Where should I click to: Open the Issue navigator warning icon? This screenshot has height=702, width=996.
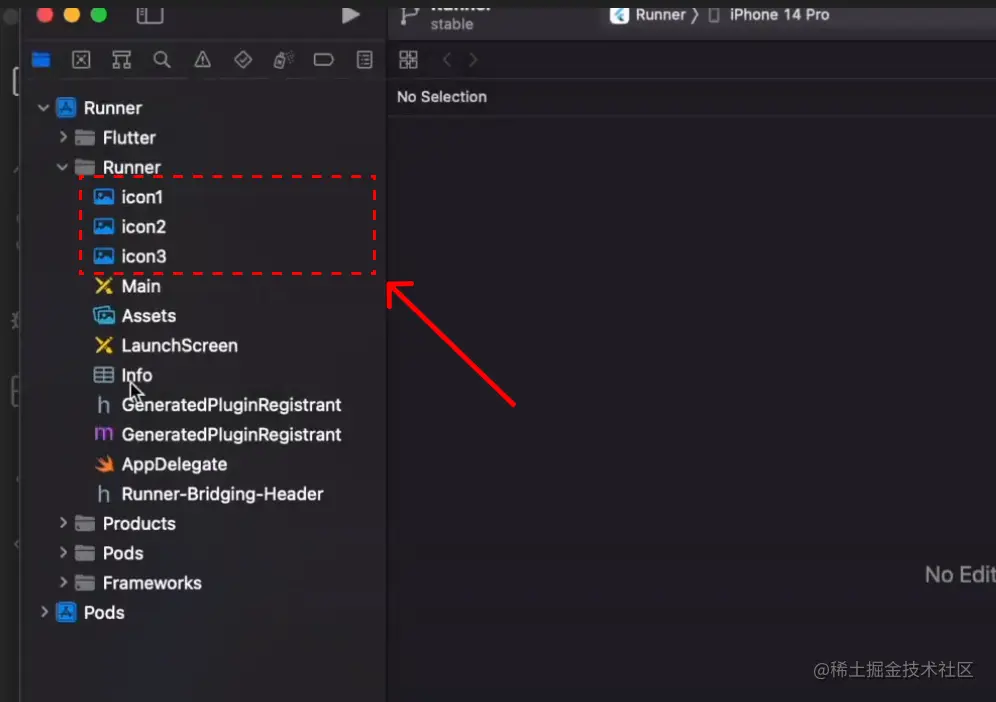[203, 60]
